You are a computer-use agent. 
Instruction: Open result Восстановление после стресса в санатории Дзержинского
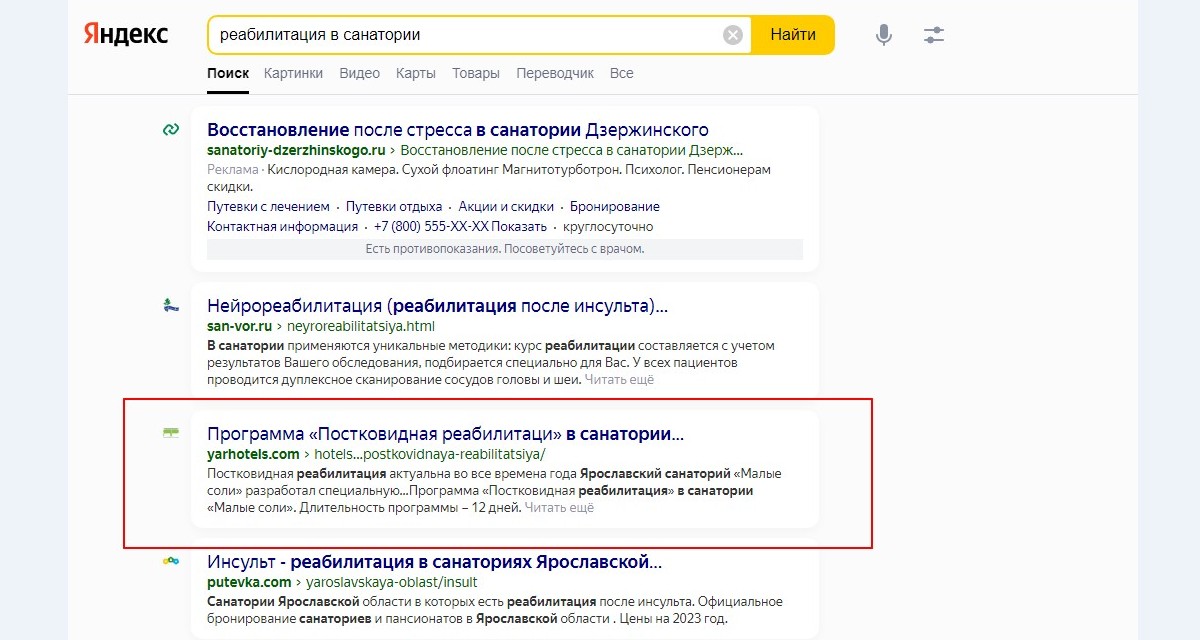pyautogui.click(x=458, y=130)
